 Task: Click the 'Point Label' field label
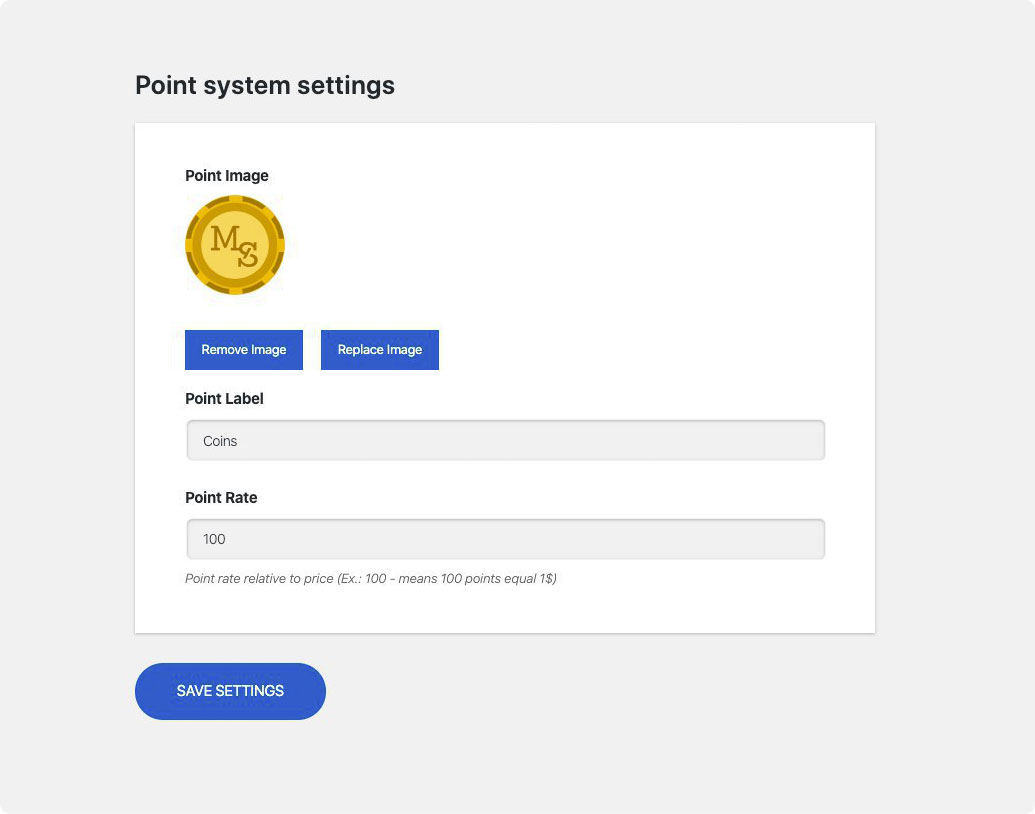click(224, 398)
